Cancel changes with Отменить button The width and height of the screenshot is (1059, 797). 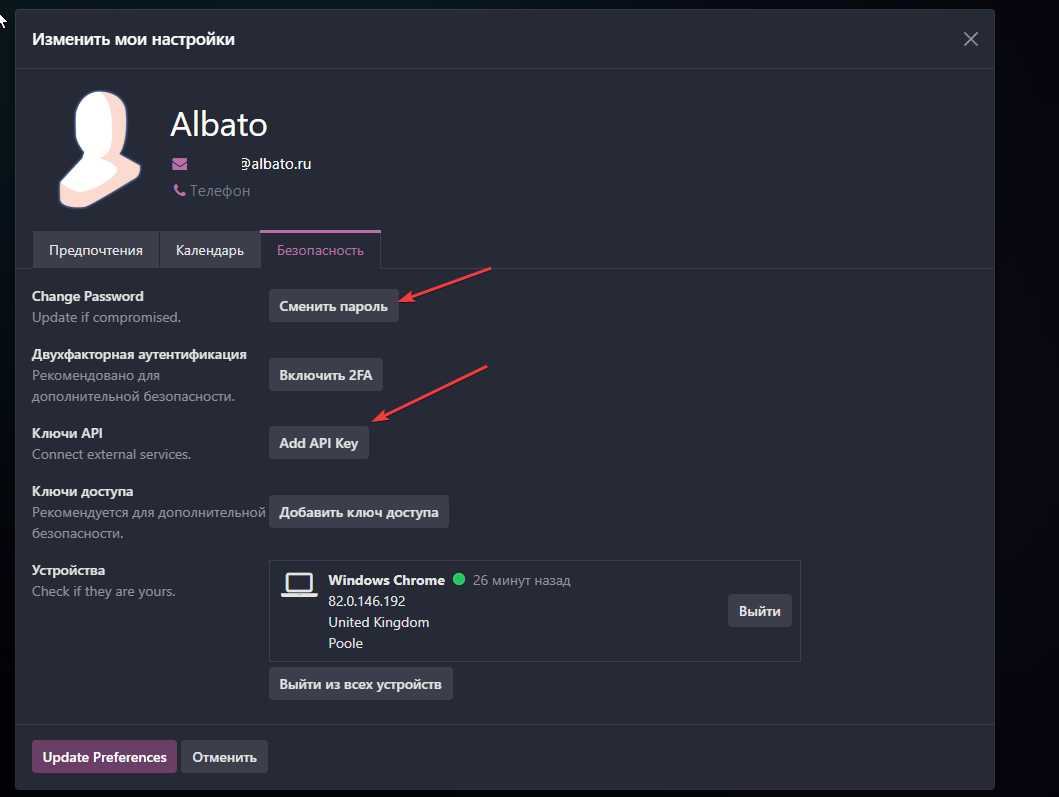(224, 757)
